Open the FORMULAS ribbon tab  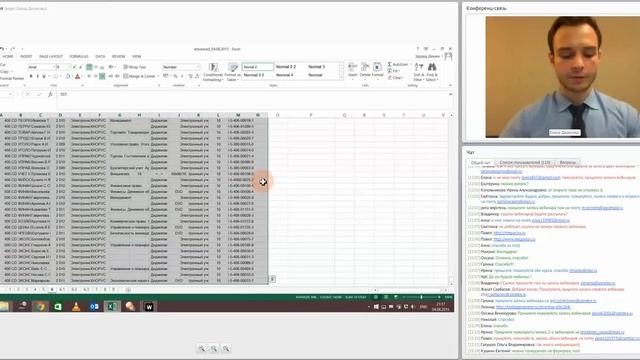point(79,56)
